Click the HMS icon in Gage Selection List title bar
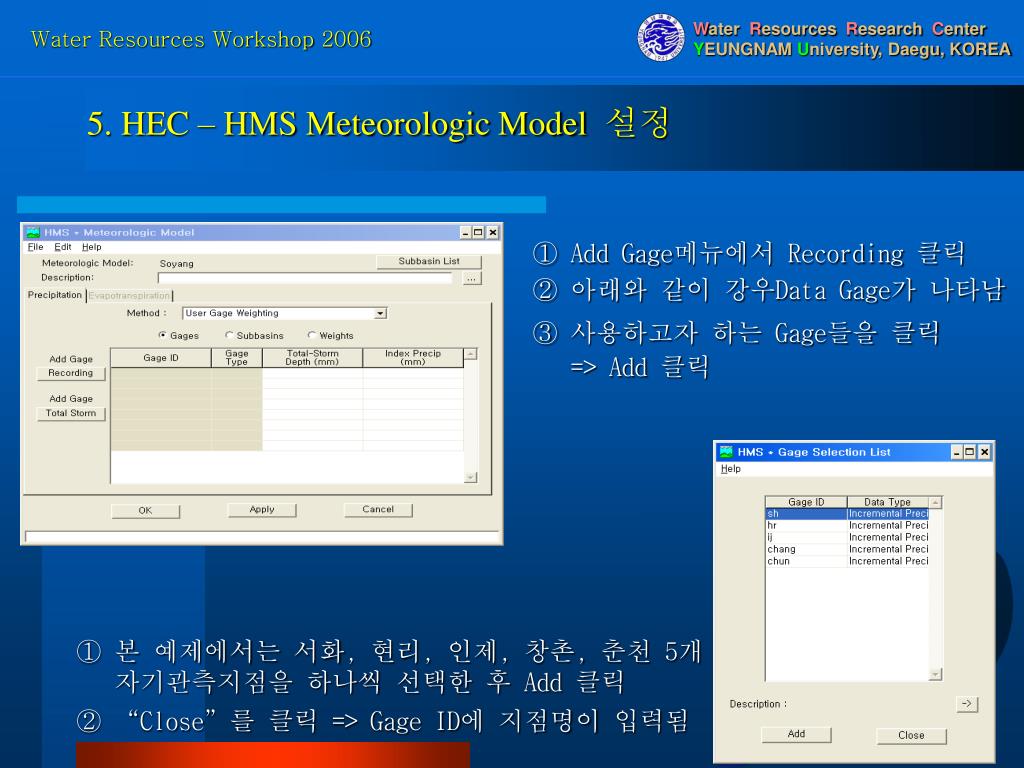The image size is (1024, 768). coord(726,452)
